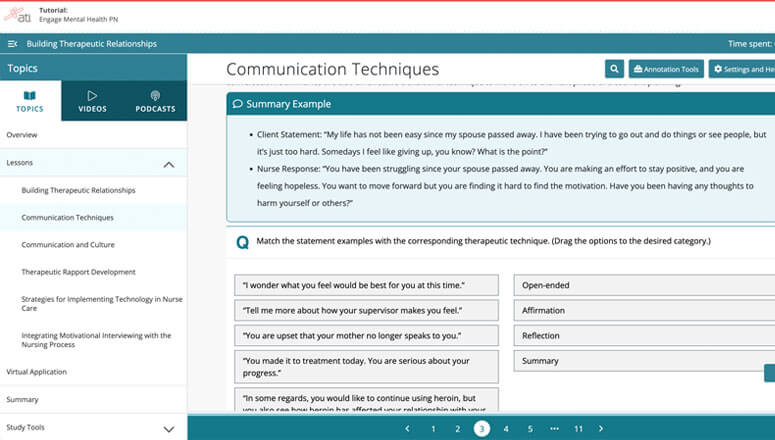
Task: Click the Reflection category box
Action: pos(645,336)
